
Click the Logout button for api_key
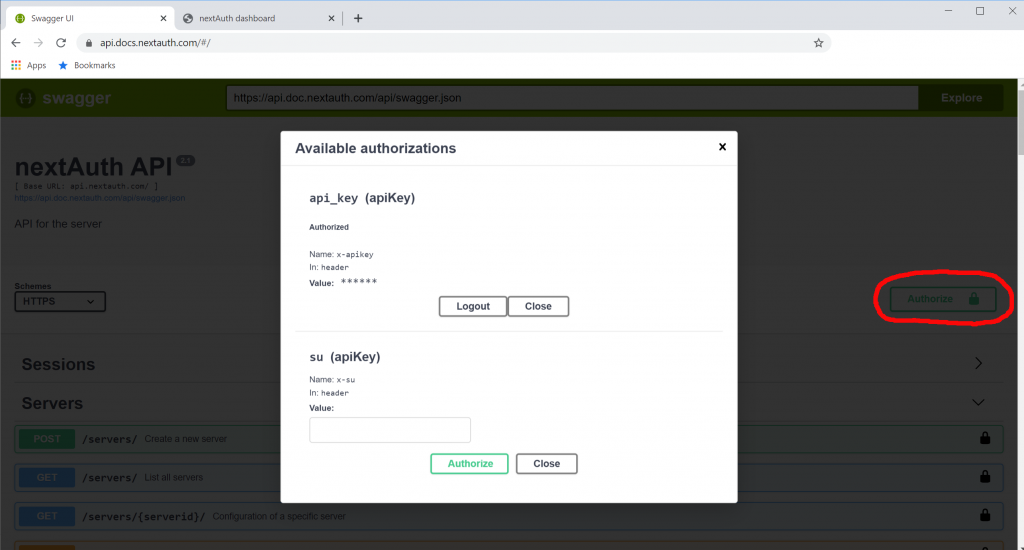coord(473,306)
